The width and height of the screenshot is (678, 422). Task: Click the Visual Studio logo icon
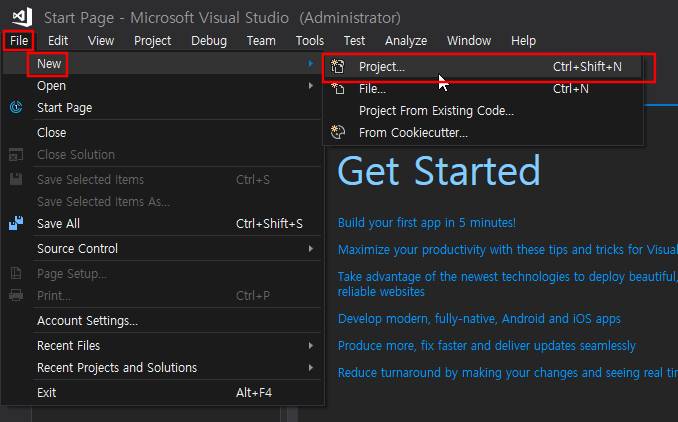point(22,17)
